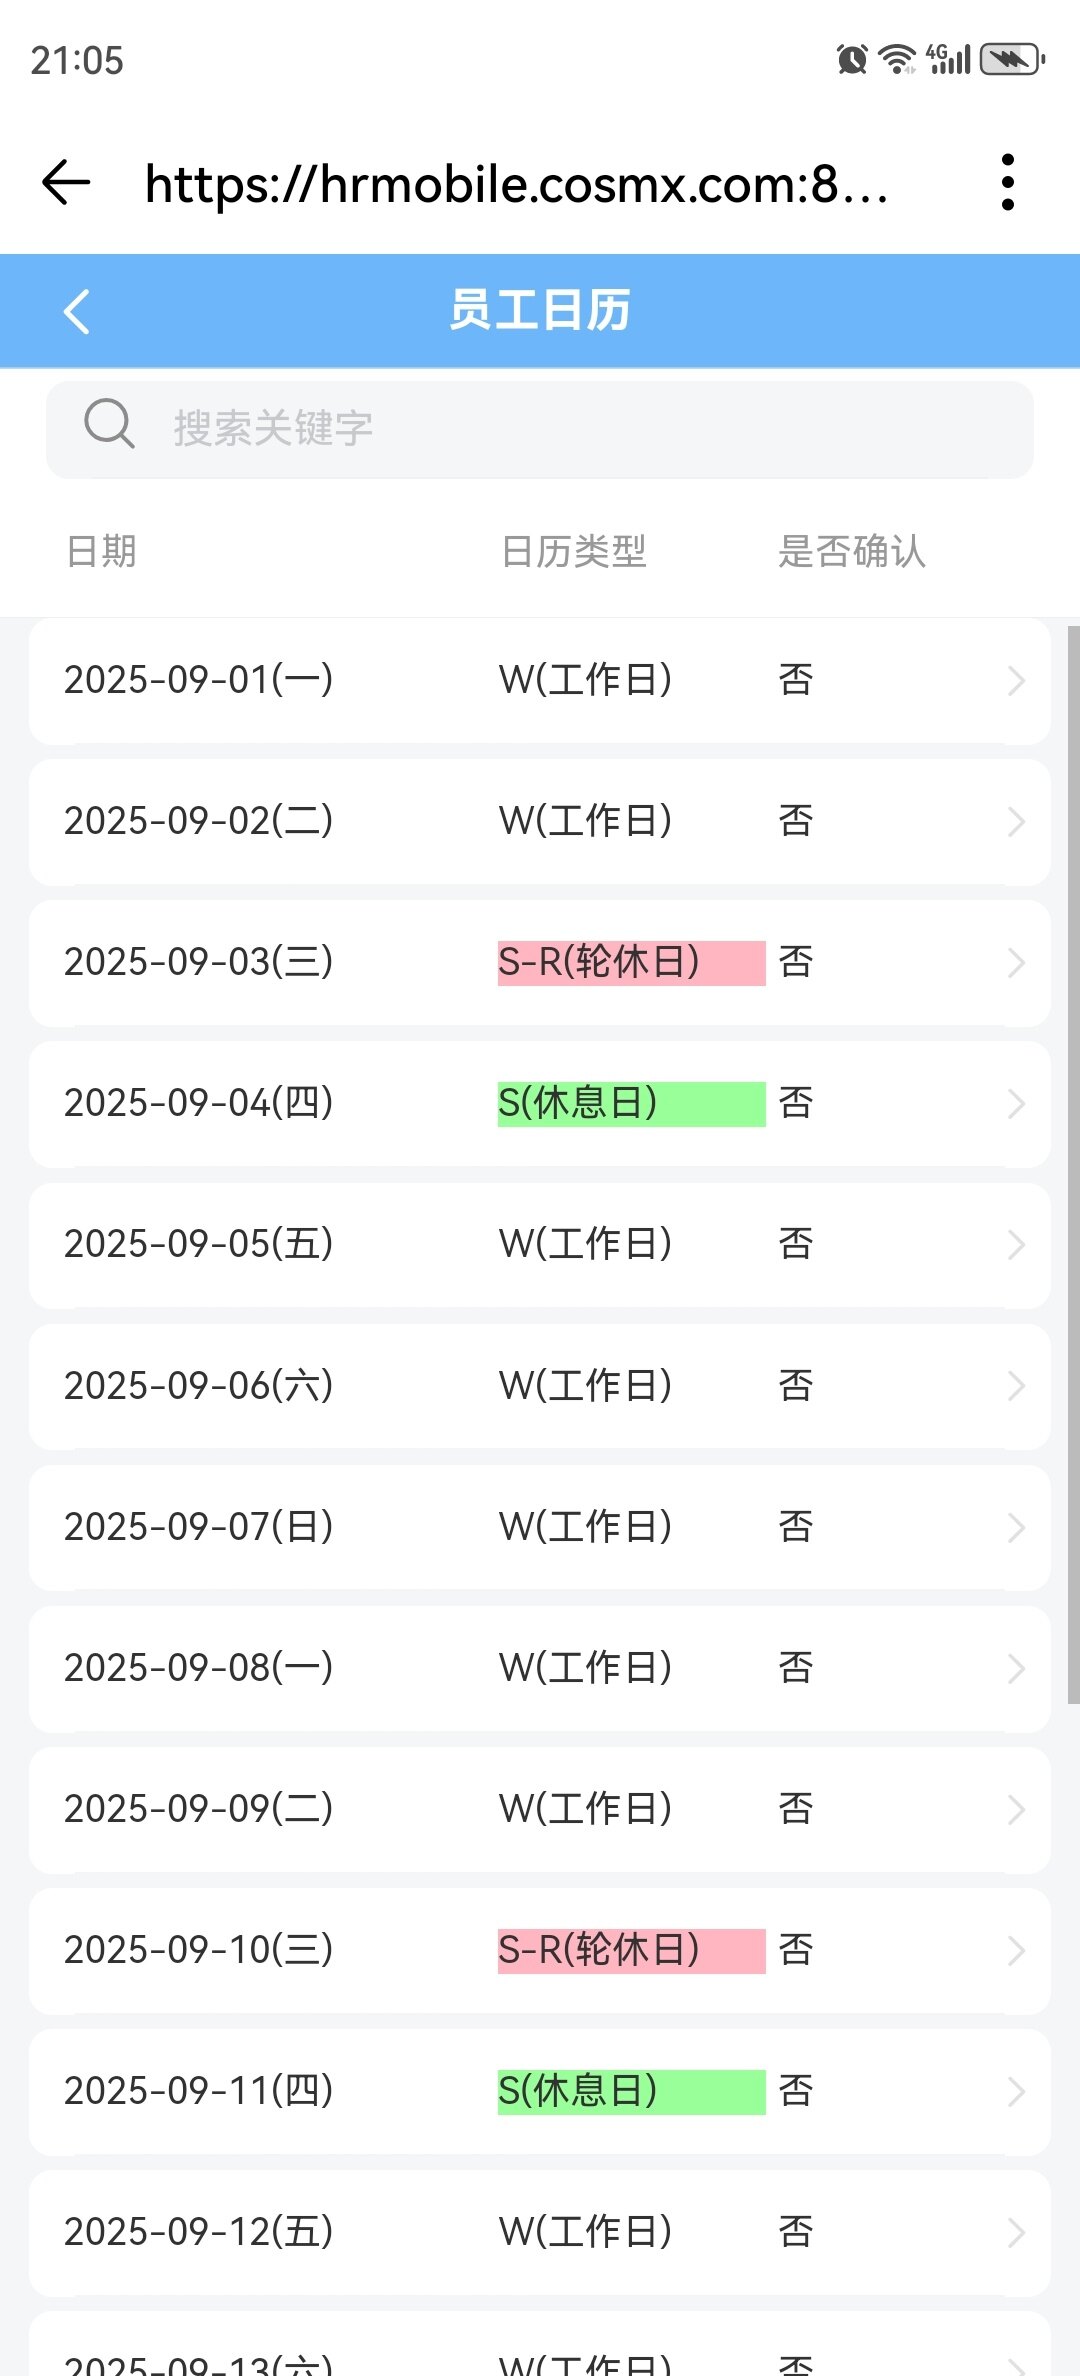Tap the Wi-Fi status icon
Screen dimensions: 1080x2376
(897, 60)
